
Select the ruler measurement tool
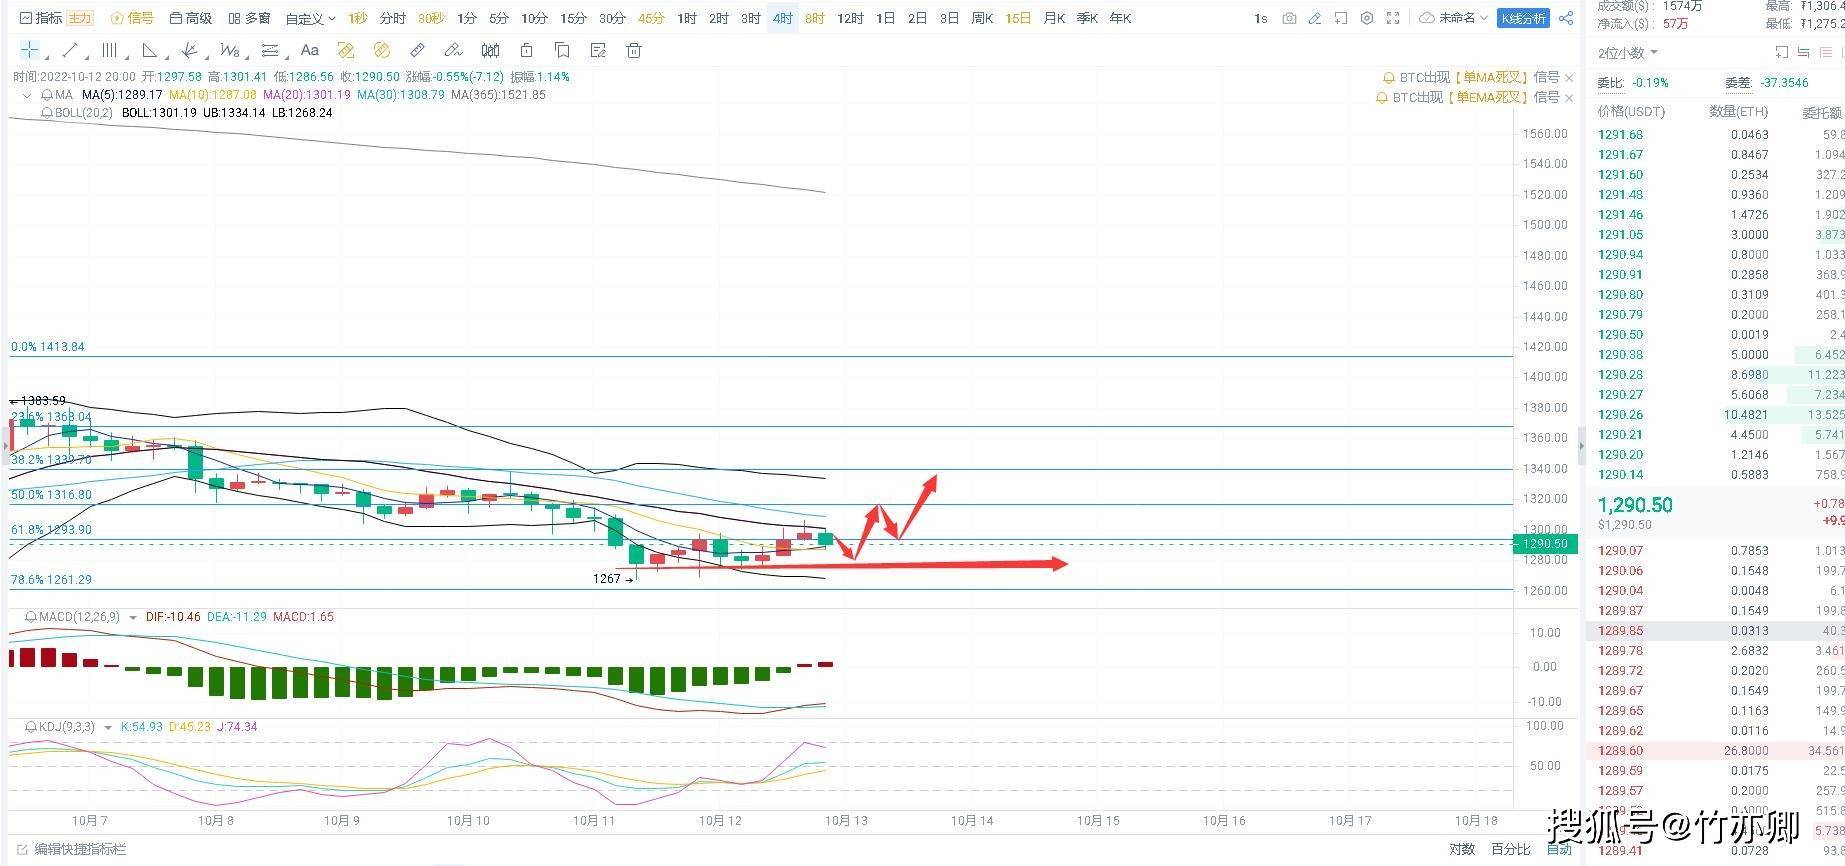click(418, 50)
